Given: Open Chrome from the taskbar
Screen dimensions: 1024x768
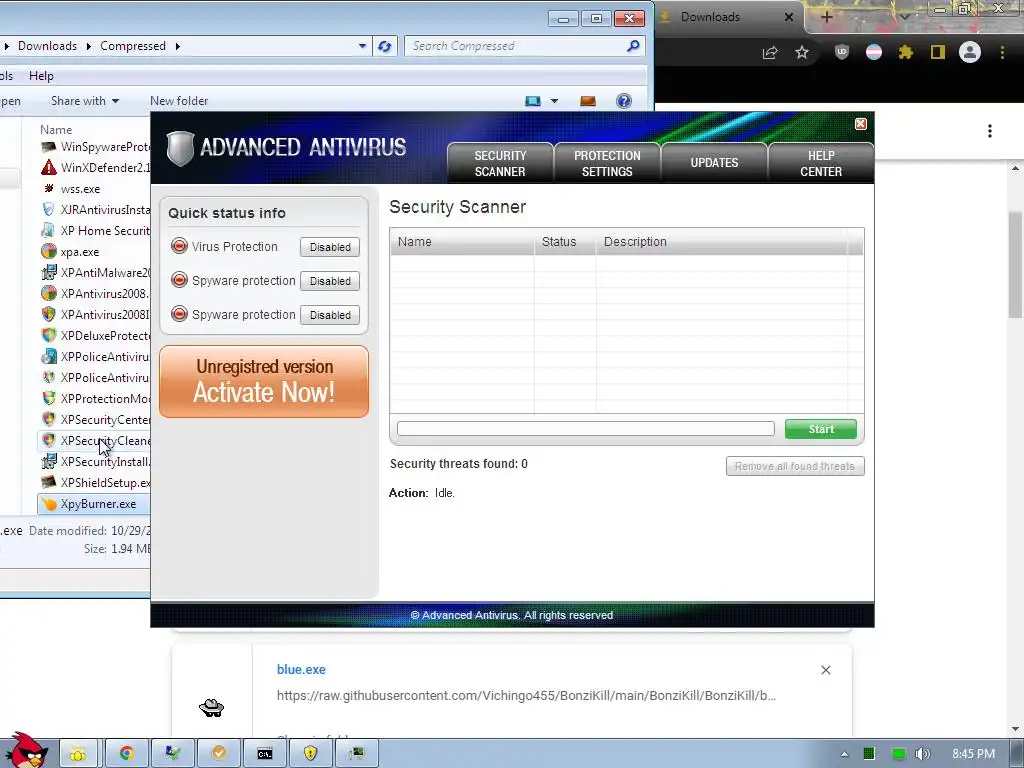Looking at the screenshot, I should pyautogui.click(x=127, y=754).
